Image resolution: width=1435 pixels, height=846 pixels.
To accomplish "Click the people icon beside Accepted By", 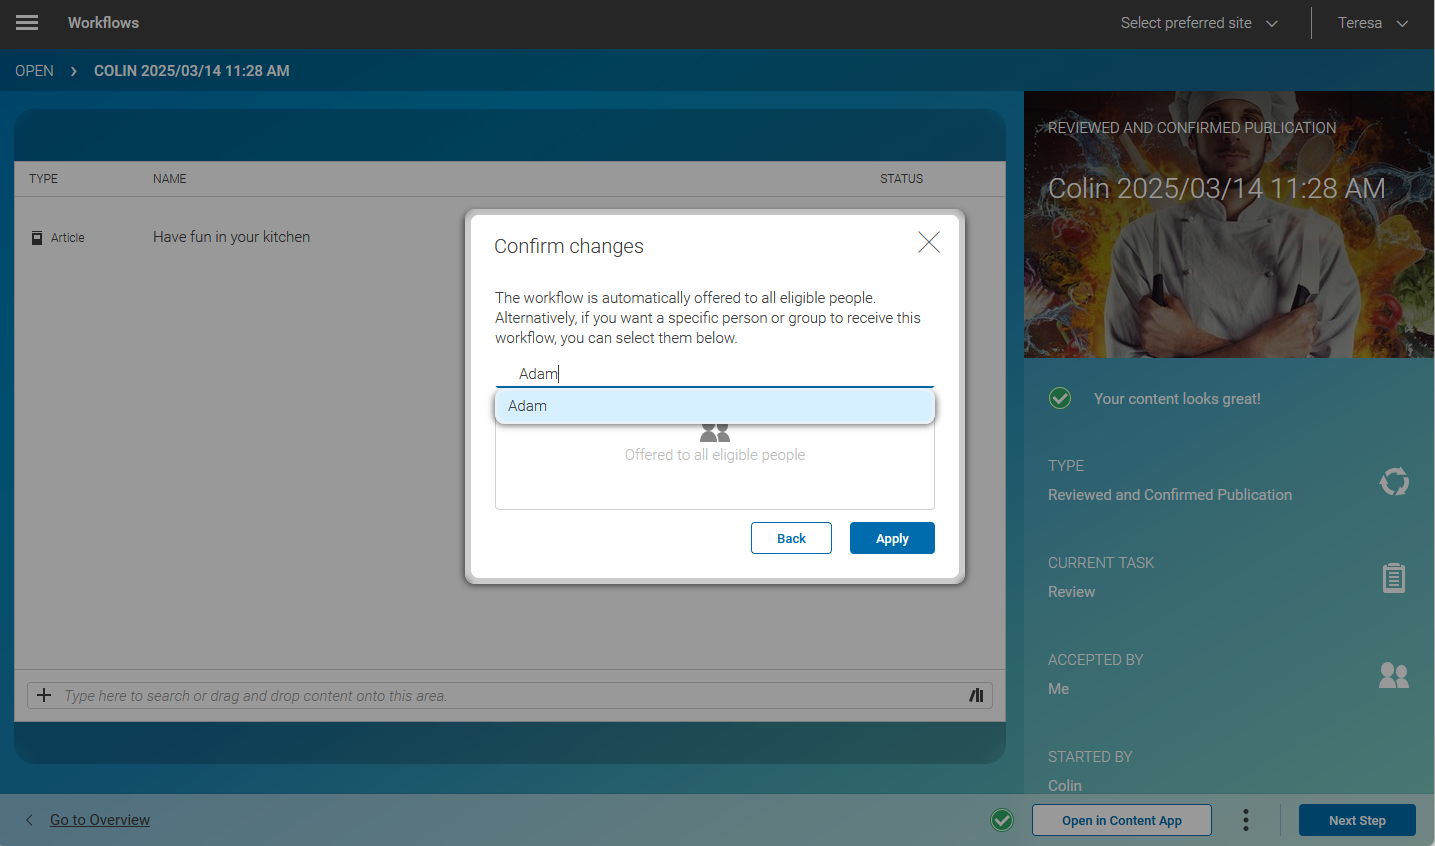I will coord(1394,675).
